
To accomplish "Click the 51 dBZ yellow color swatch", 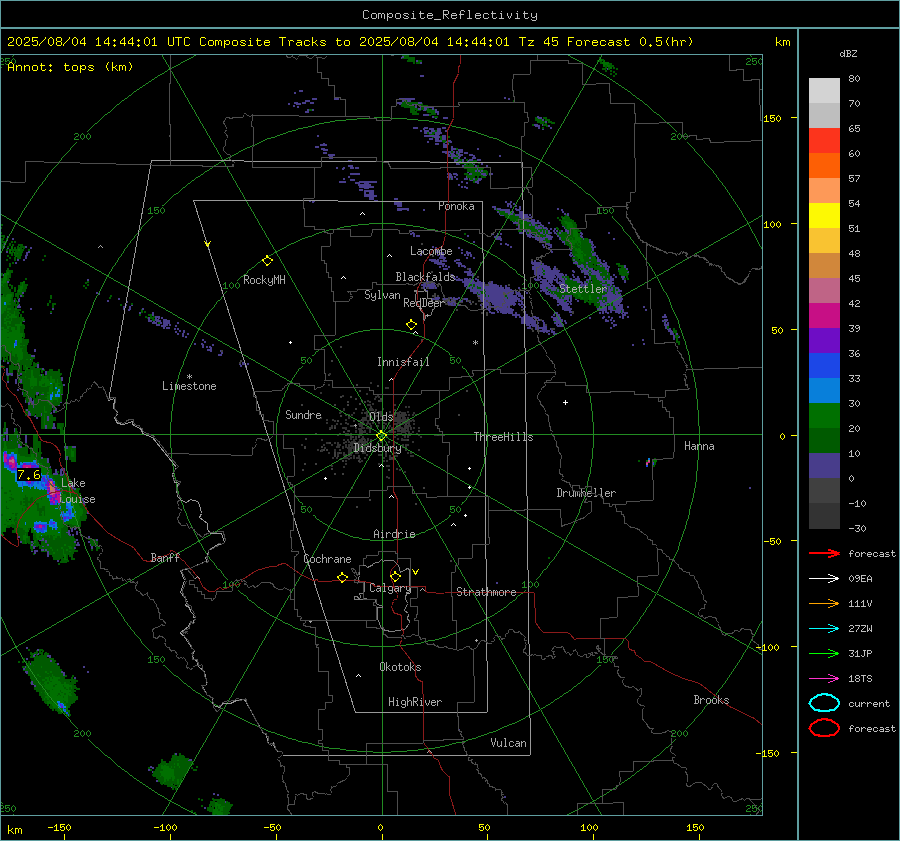I will [x=824, y=215].
